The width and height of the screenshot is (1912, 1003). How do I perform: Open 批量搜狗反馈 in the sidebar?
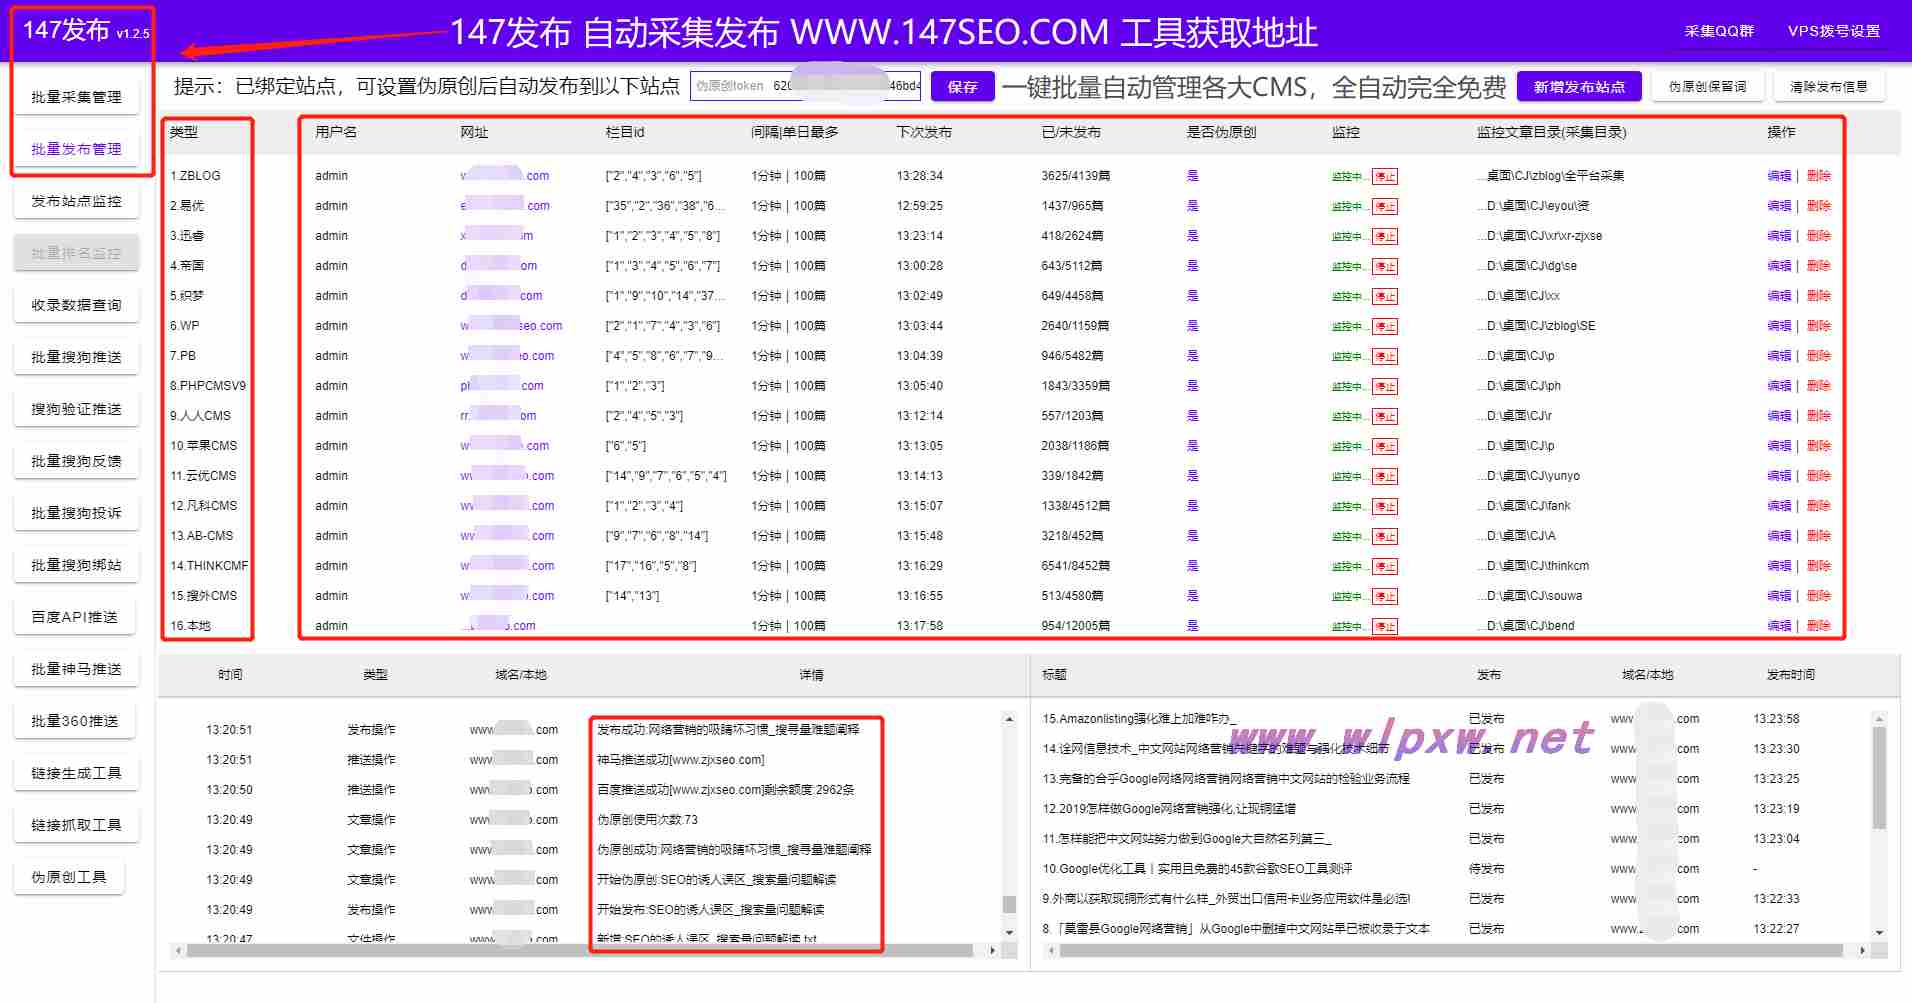[76, 461]
